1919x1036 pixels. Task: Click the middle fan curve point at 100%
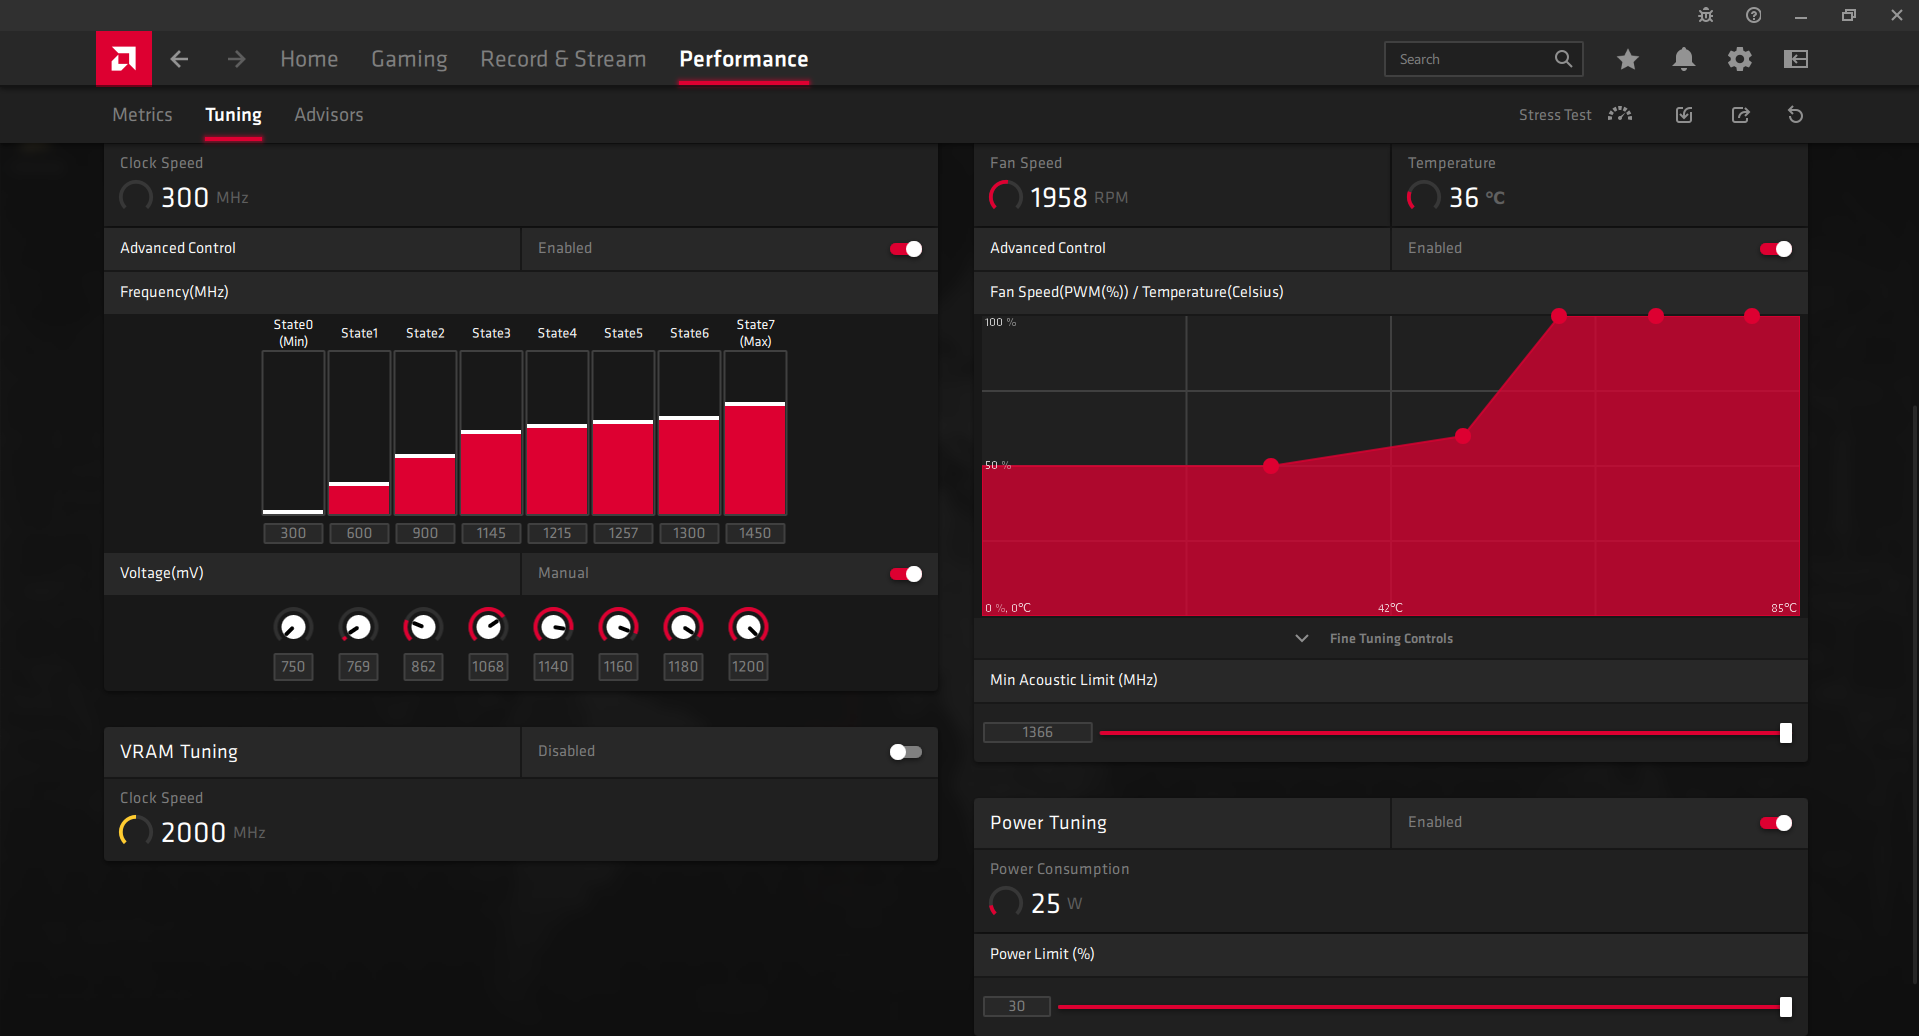(x=1656, y=316)
